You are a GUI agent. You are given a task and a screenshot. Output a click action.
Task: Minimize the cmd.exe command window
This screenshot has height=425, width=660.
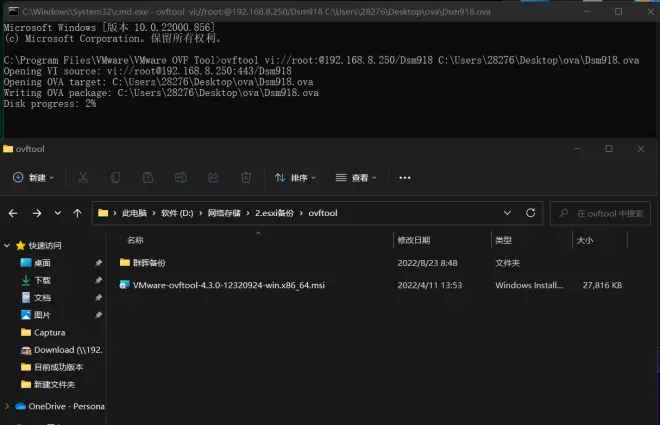[x=588, y=11]
